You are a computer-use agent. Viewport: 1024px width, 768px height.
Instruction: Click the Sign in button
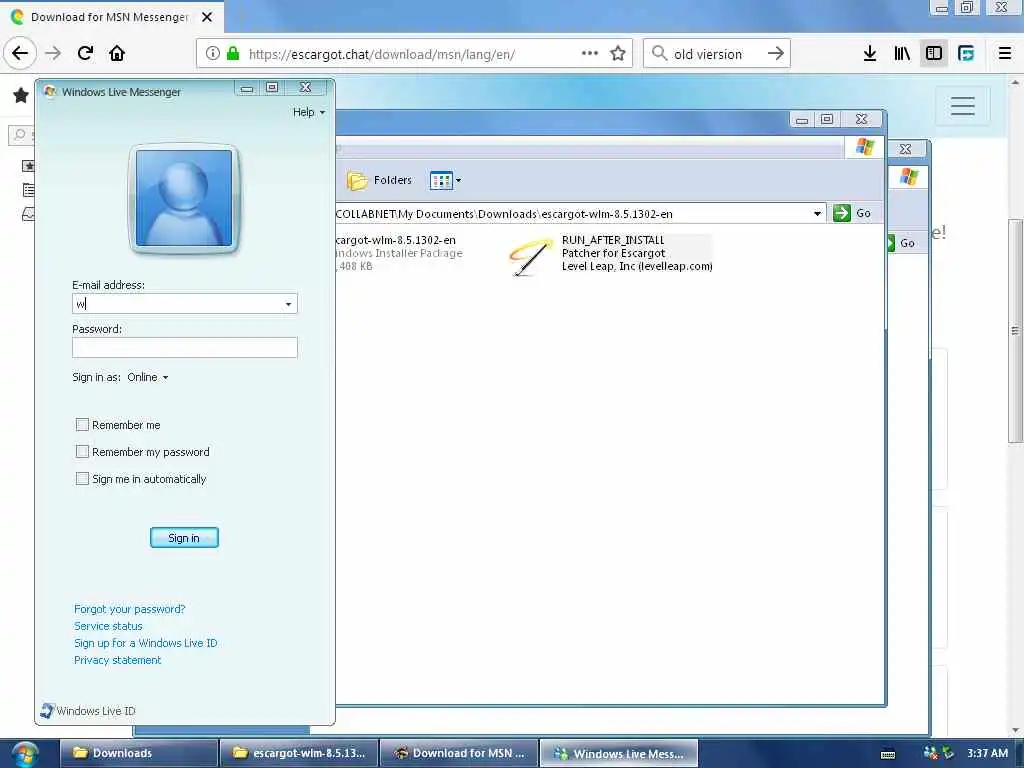point(184,538)
